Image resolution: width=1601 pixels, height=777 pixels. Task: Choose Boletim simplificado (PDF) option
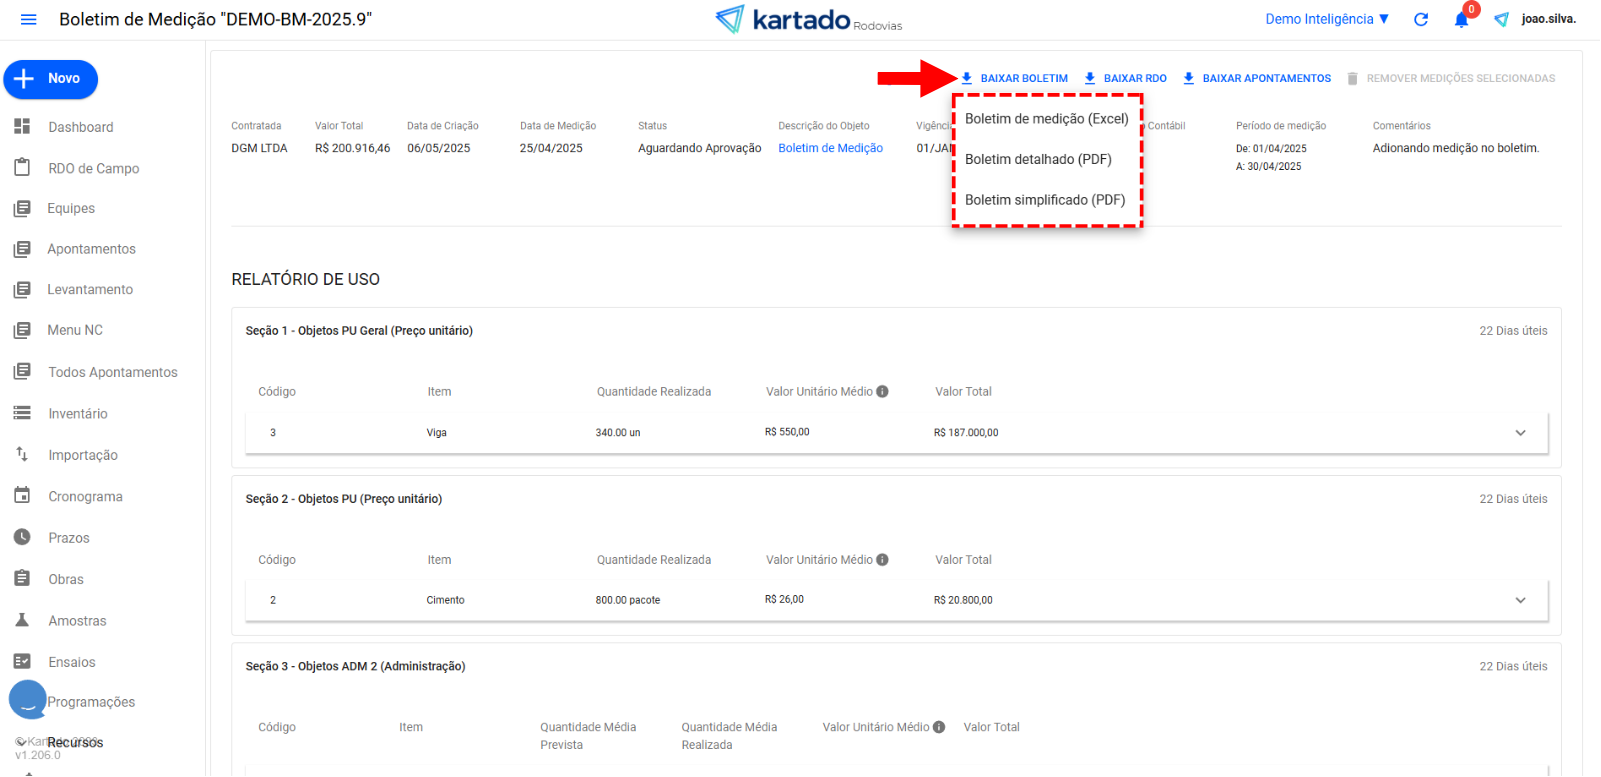1044,200
